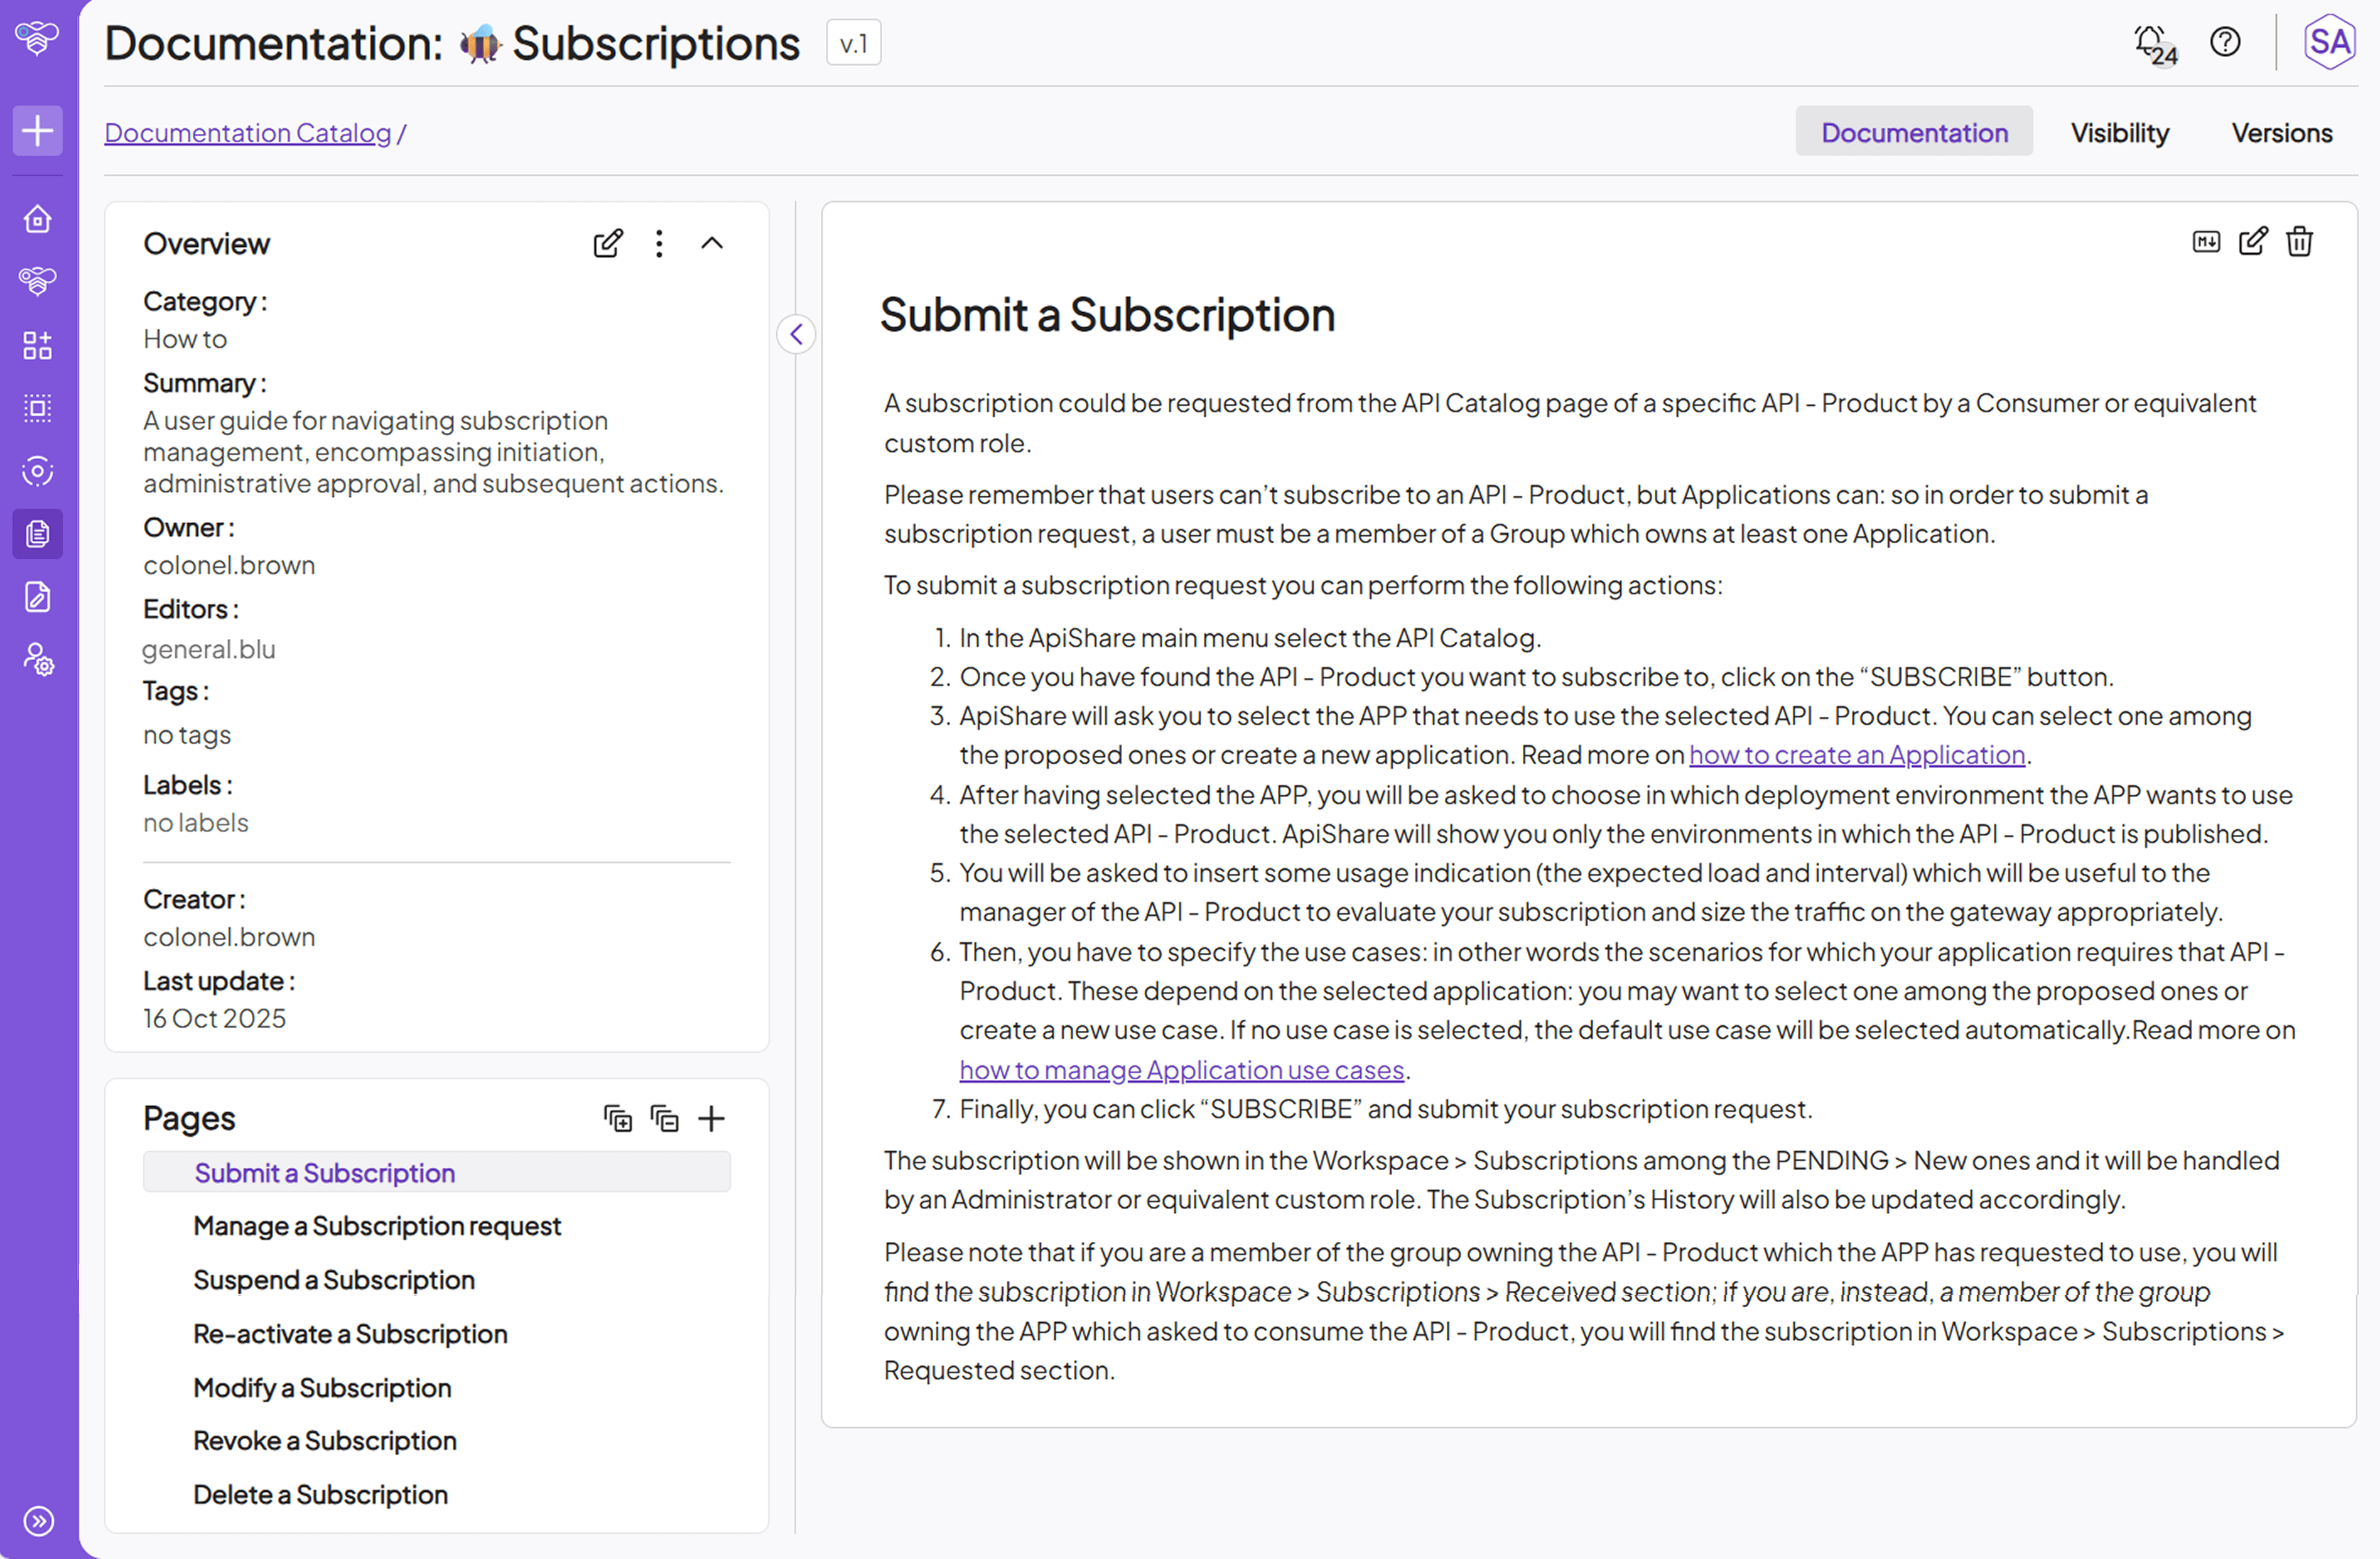Image resolution: width=2380 pixels, height=1559 pixels.
Task: Collapse the left panel with arrow button
Action: (x=796, y=334)
